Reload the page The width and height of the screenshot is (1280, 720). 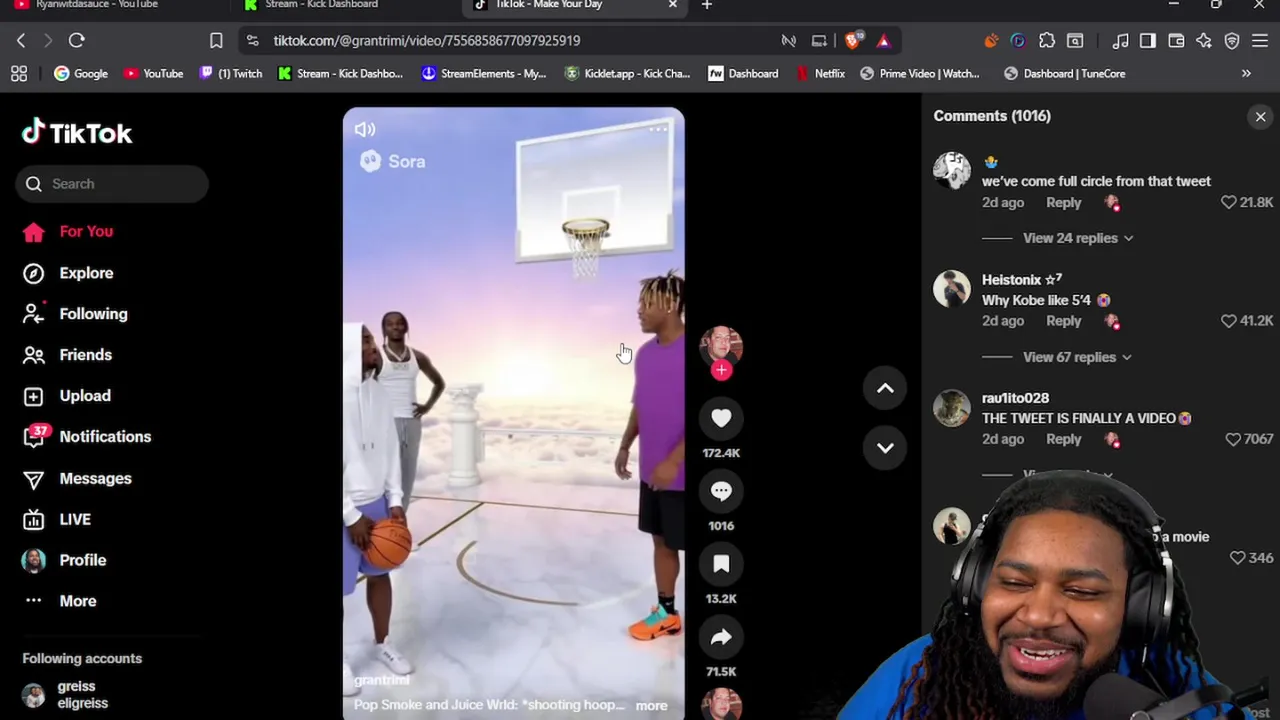tap(76, 41)
